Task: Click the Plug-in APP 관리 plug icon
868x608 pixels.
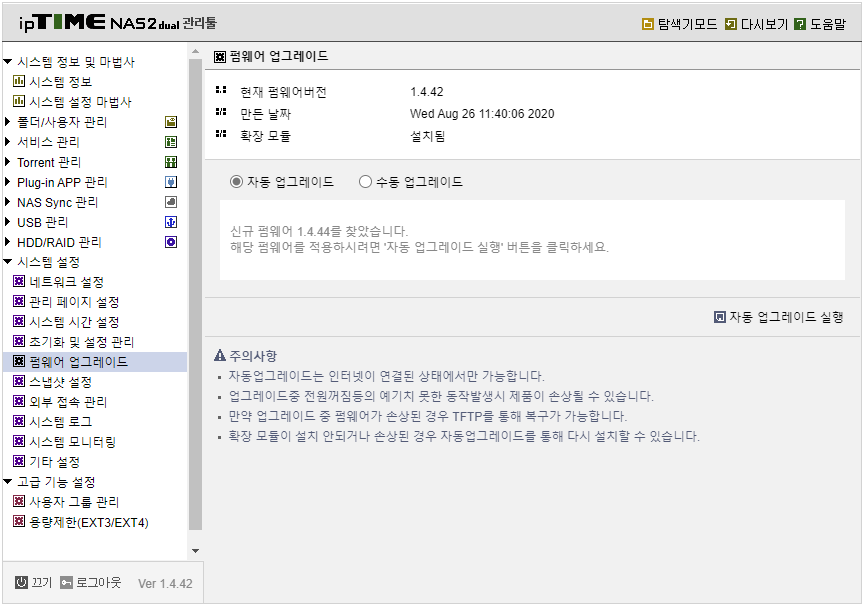Action: tap(171, 182)
